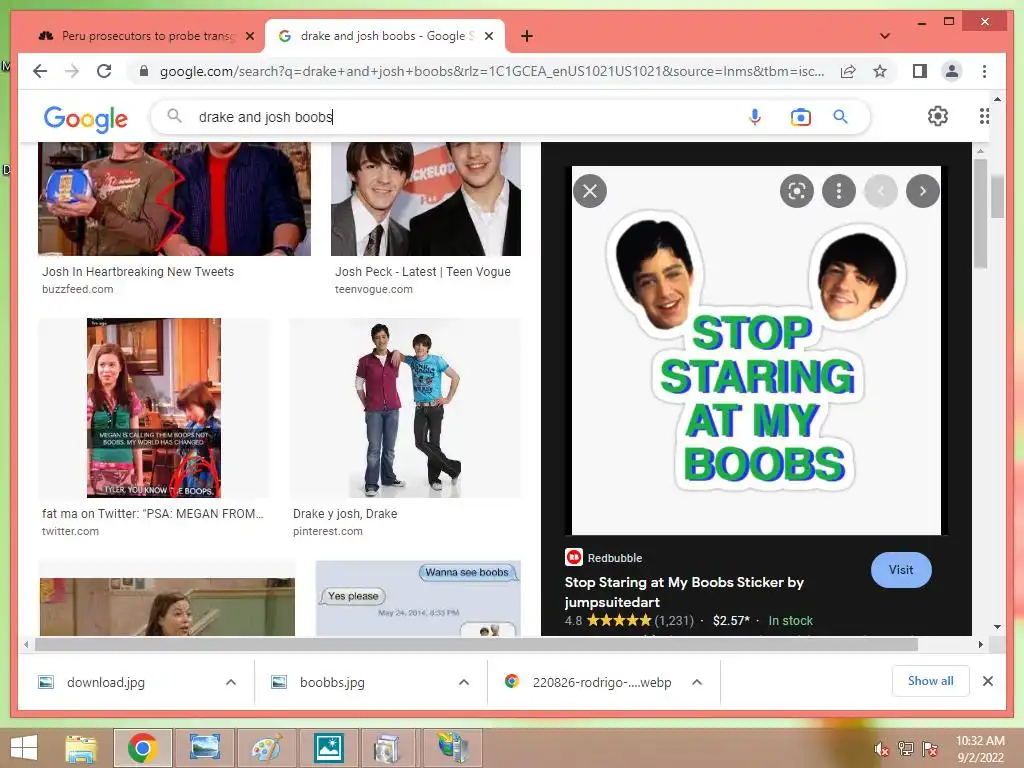The width and height of the screenshot is (1024, 768).
Task: Open the preview panel more options menu
Action: coord(839,191)
